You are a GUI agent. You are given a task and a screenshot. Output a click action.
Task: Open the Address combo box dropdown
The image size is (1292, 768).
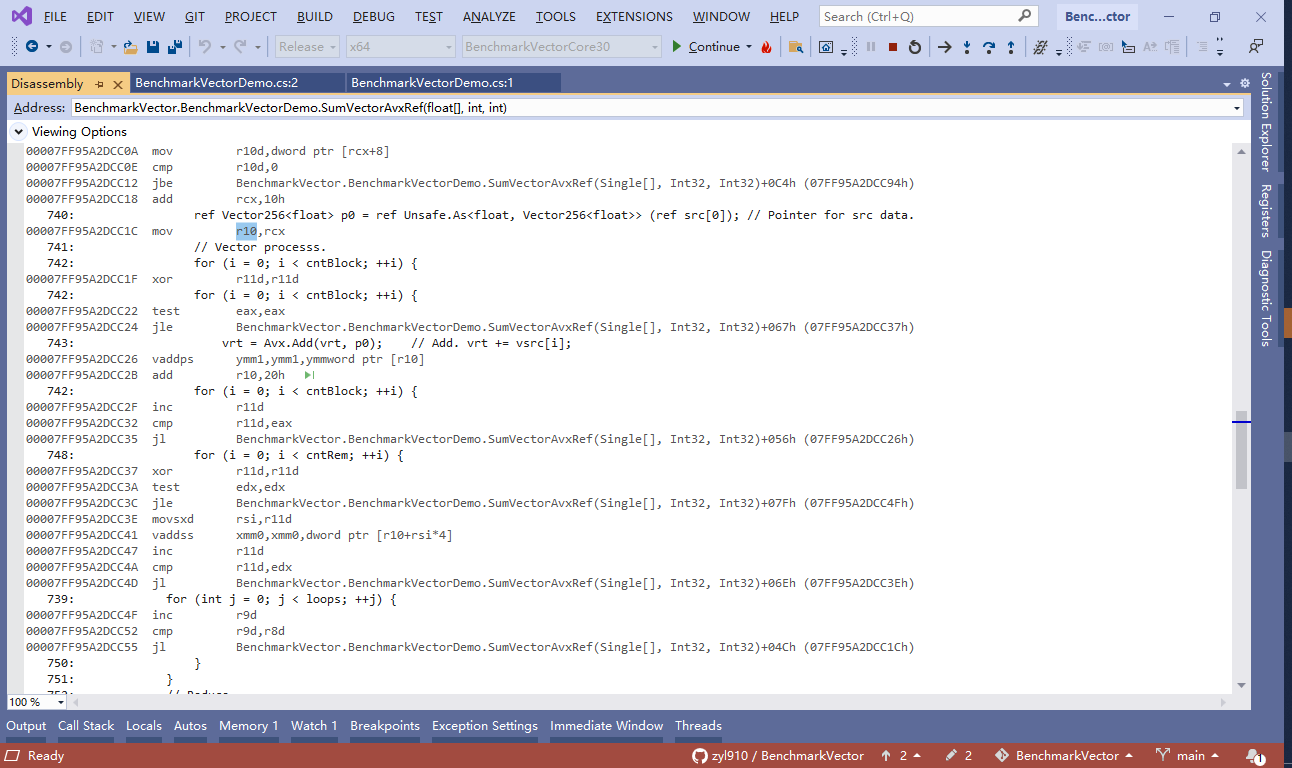click(x=1237, y=108)
